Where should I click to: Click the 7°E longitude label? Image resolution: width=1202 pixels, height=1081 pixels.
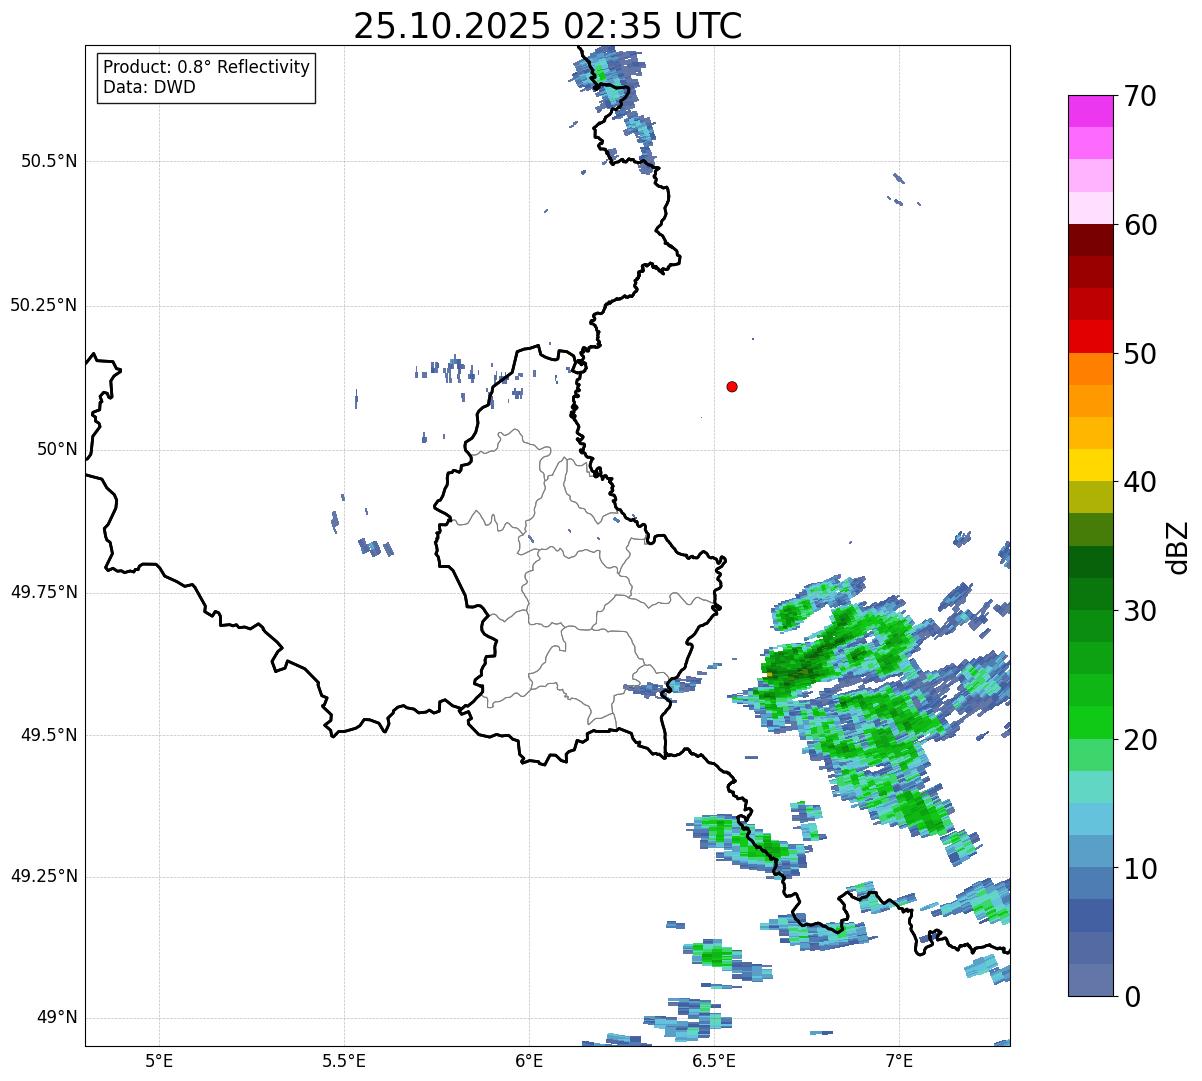[x=899, y=1060]
